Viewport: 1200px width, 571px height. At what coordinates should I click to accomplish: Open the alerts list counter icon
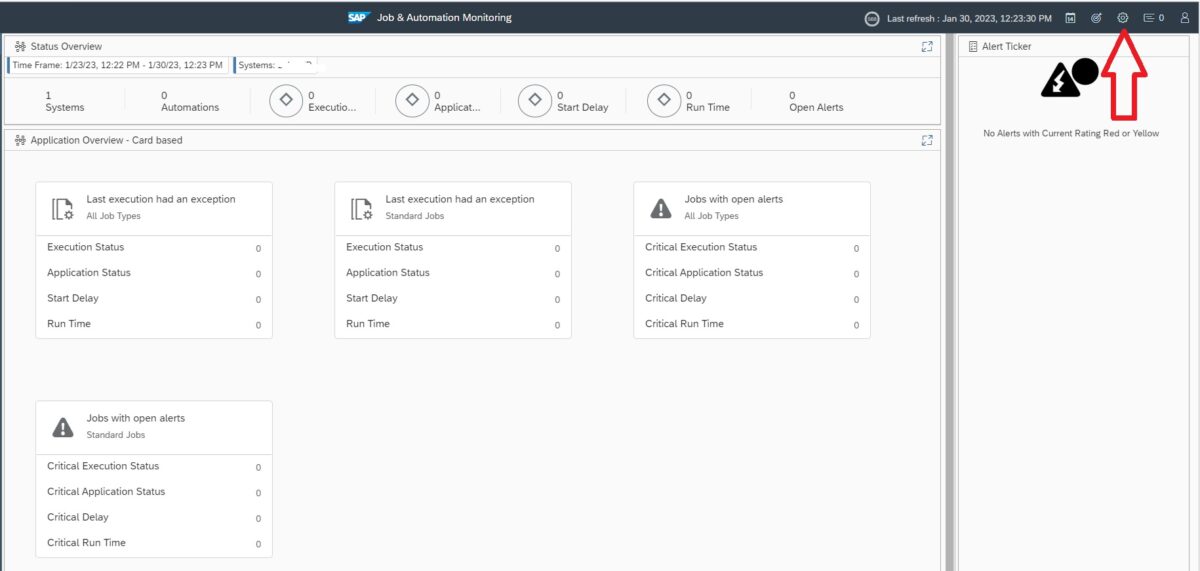pyautogui.click(x=1153, y=18)
